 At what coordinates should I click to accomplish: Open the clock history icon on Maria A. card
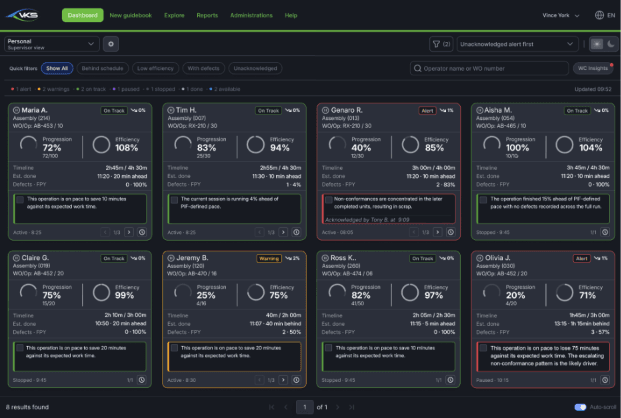pos(142,232)
